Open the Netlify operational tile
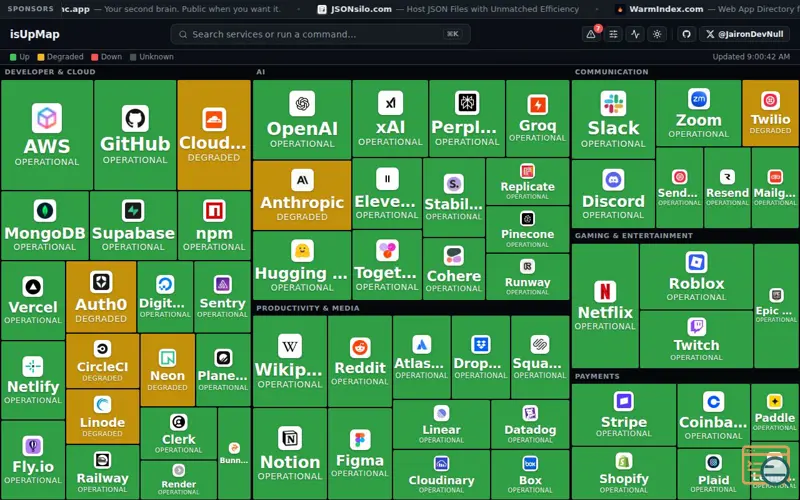 (x=33, y=380)
